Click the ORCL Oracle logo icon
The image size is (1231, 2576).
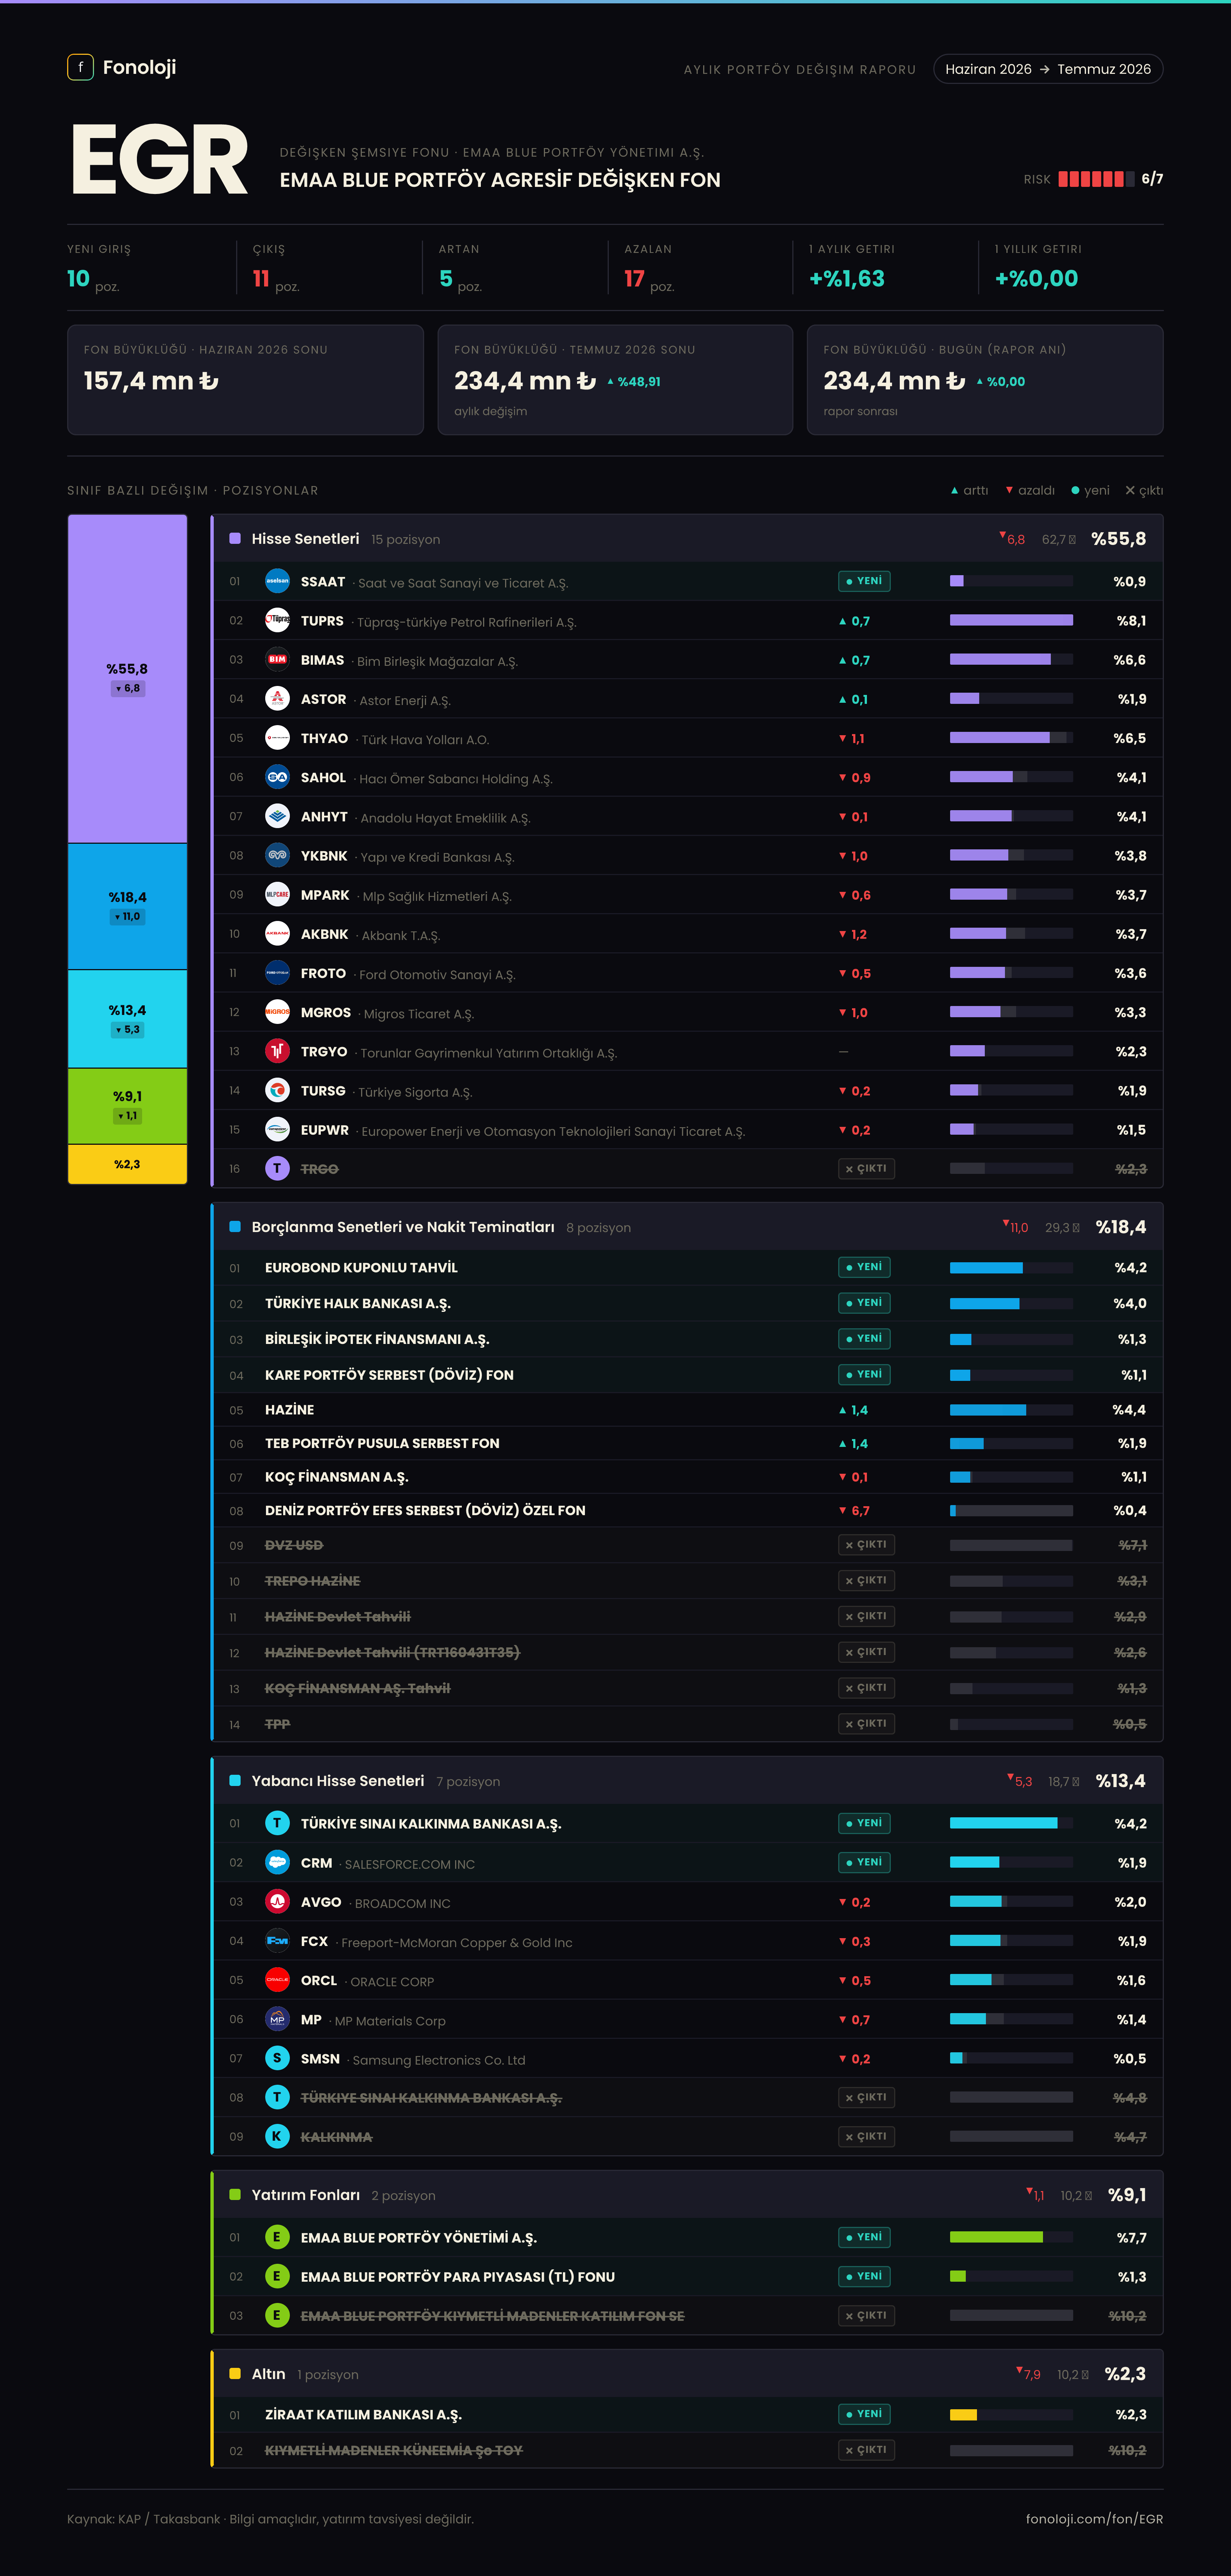click(277, 1980)
